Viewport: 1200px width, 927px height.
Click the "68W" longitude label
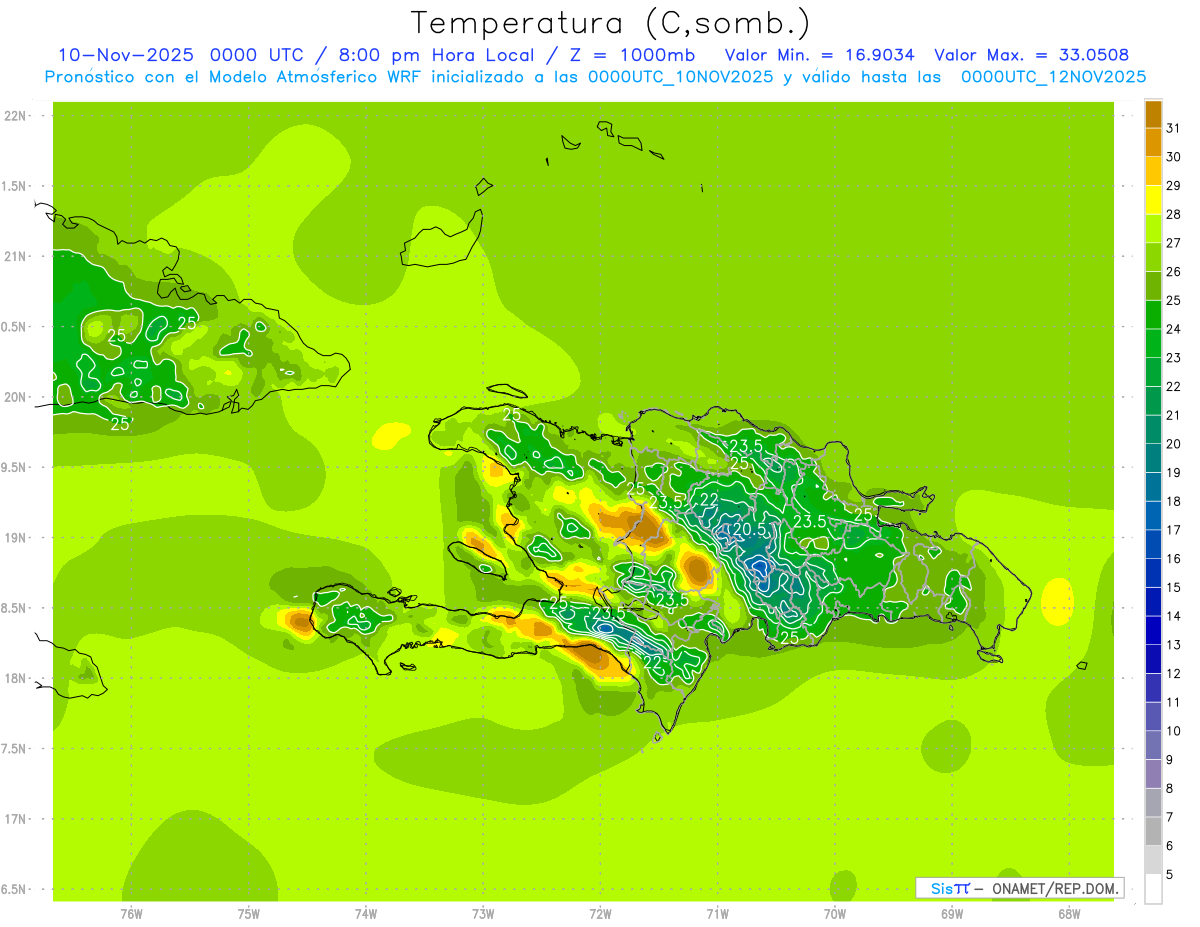coord(1068,913)
